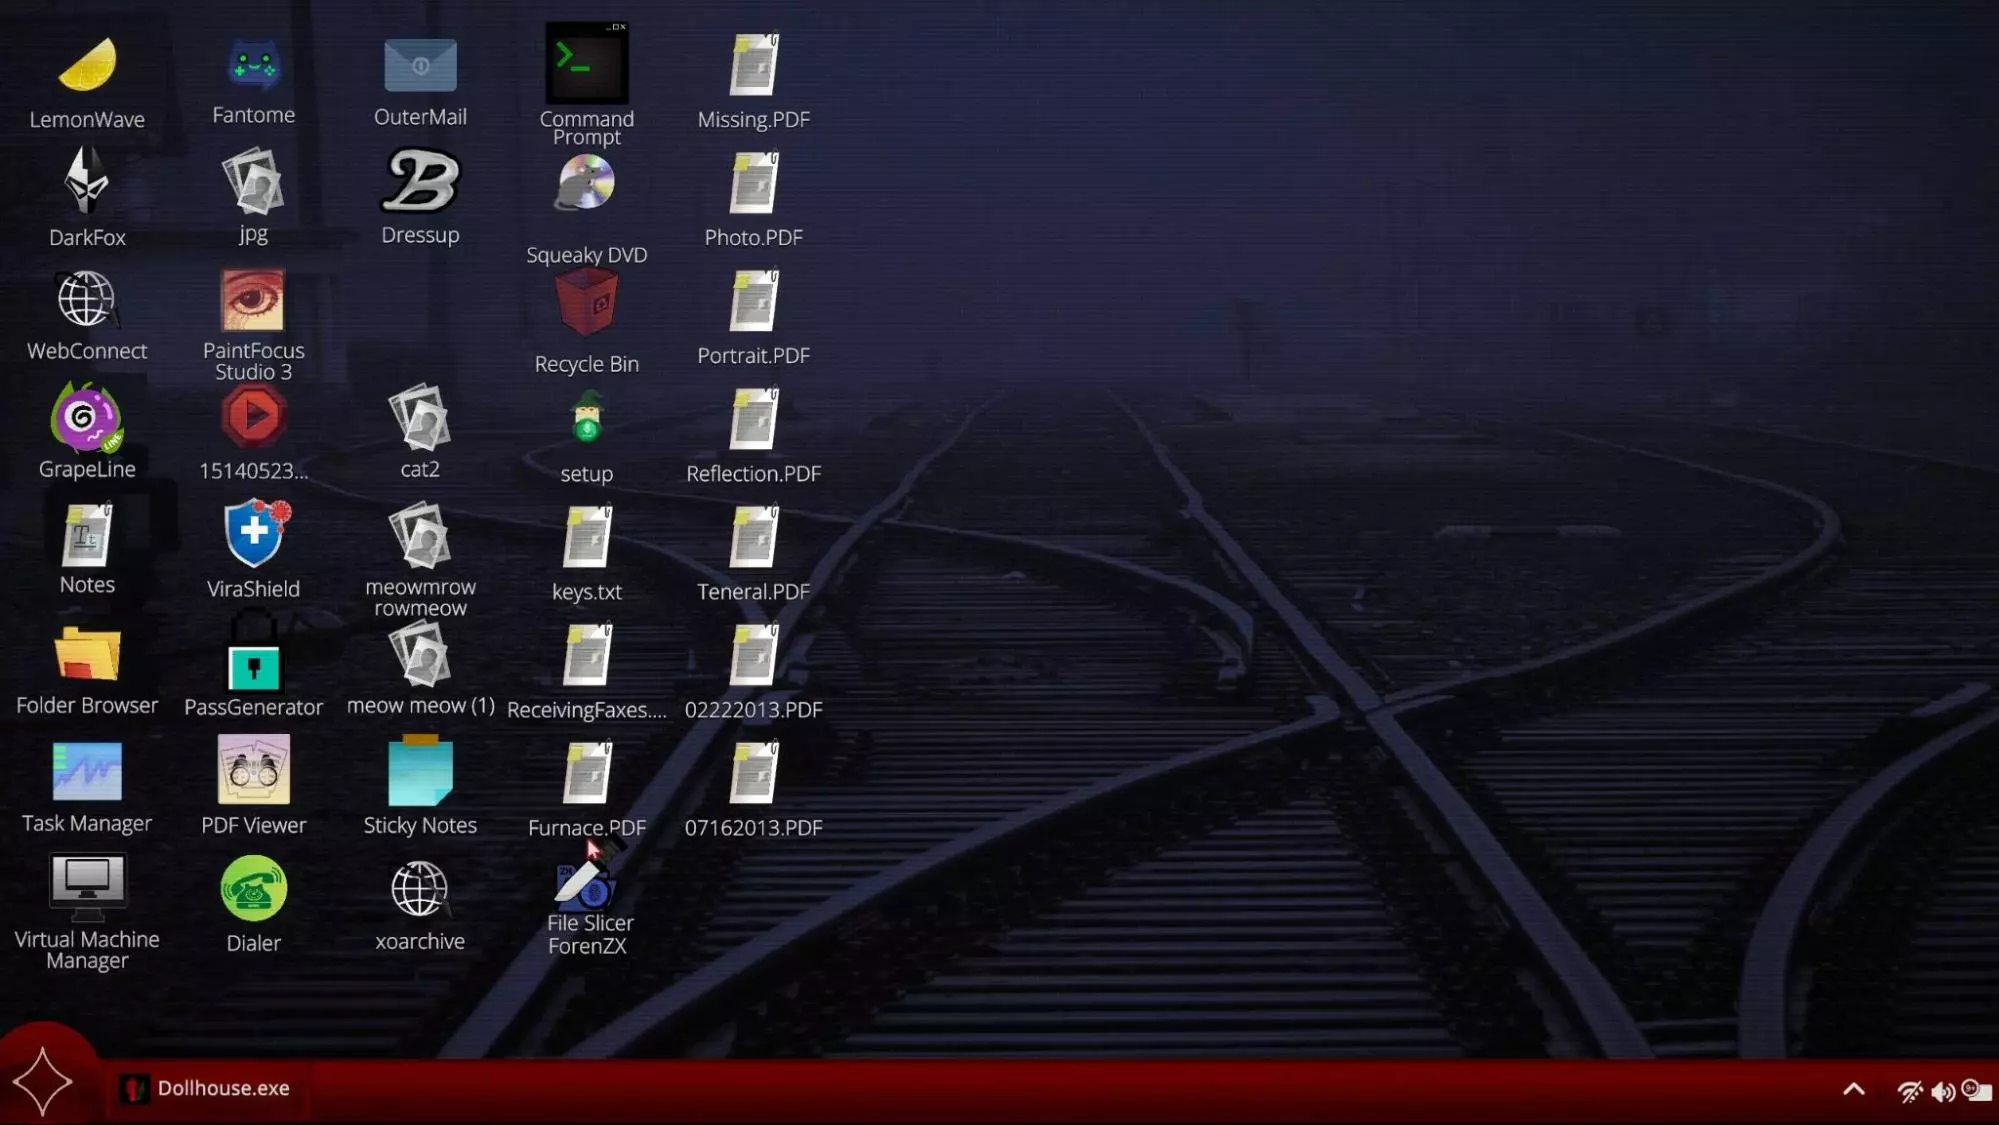Select the File Slicer ForenZX icon

pyautogui.click(x=586, y=887)
